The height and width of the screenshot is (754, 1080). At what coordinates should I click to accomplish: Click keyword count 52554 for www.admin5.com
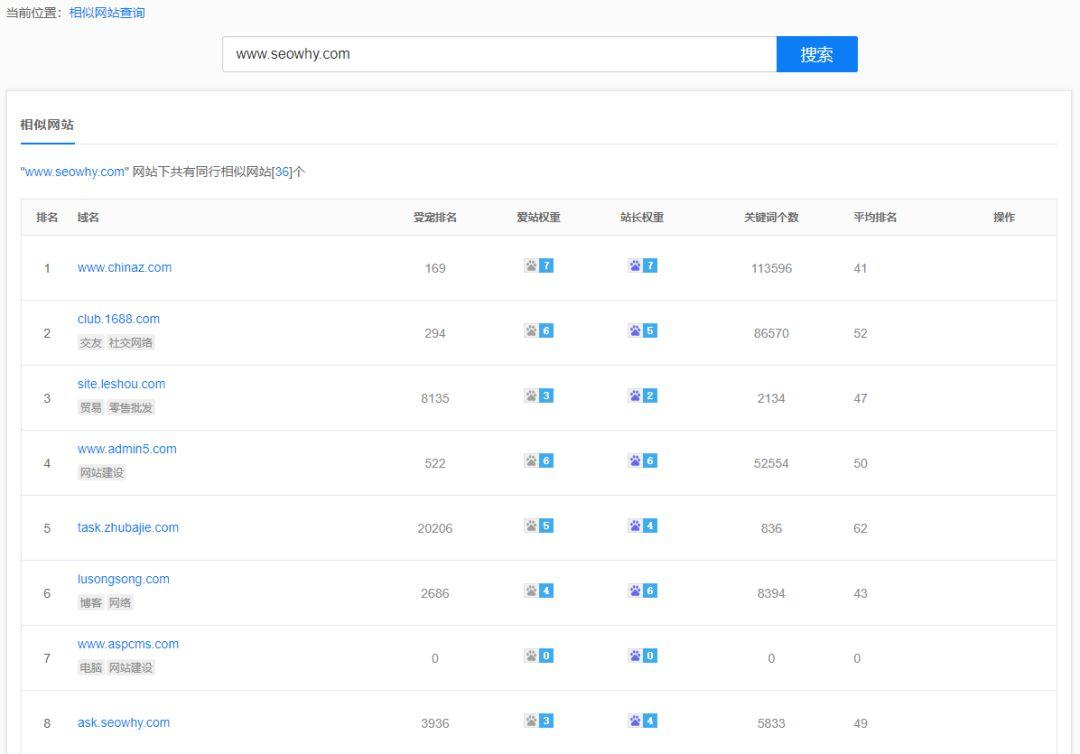[x=771, y=463]
